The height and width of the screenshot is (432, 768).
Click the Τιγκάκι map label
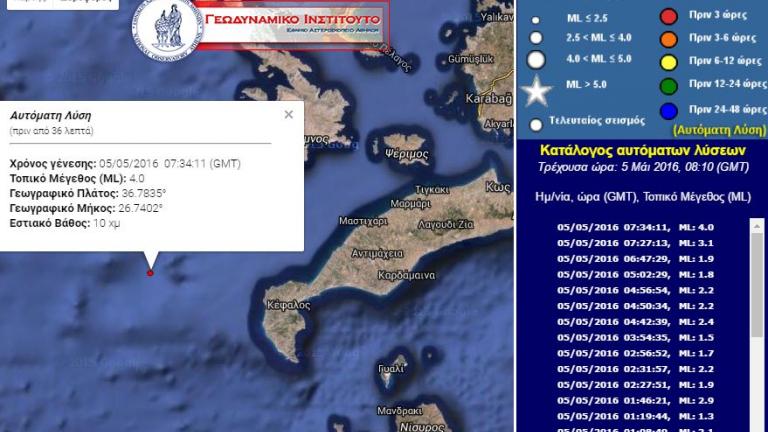tap(432, 190)
